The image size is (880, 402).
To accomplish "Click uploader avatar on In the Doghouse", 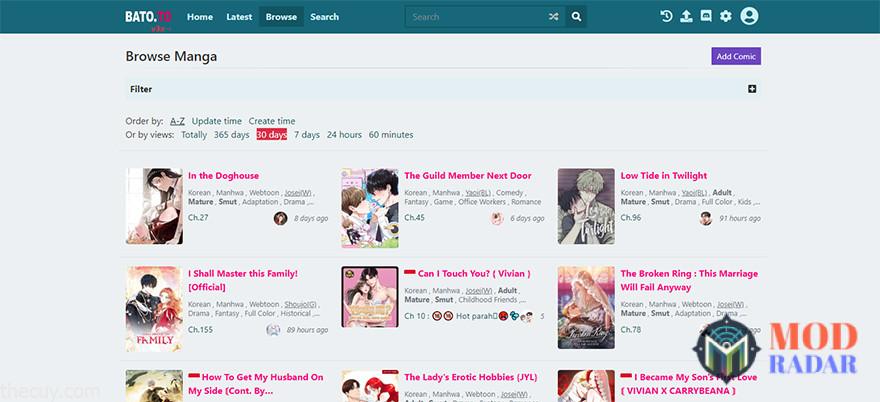I will click(280, 218).
